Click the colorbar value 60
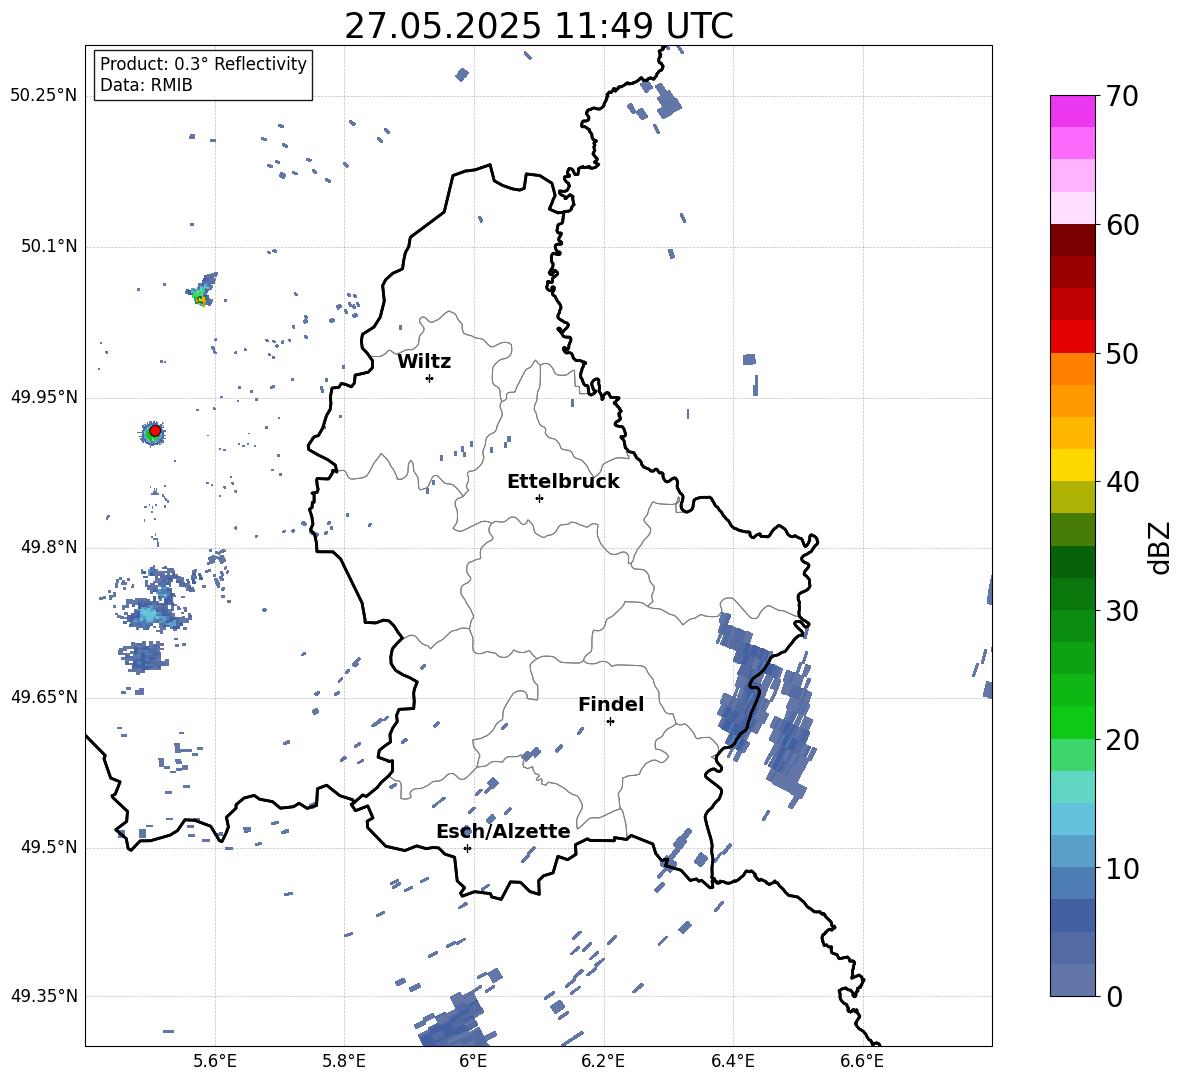The width and height of the screenshot is (1184, 1081). coord(1122,225)
